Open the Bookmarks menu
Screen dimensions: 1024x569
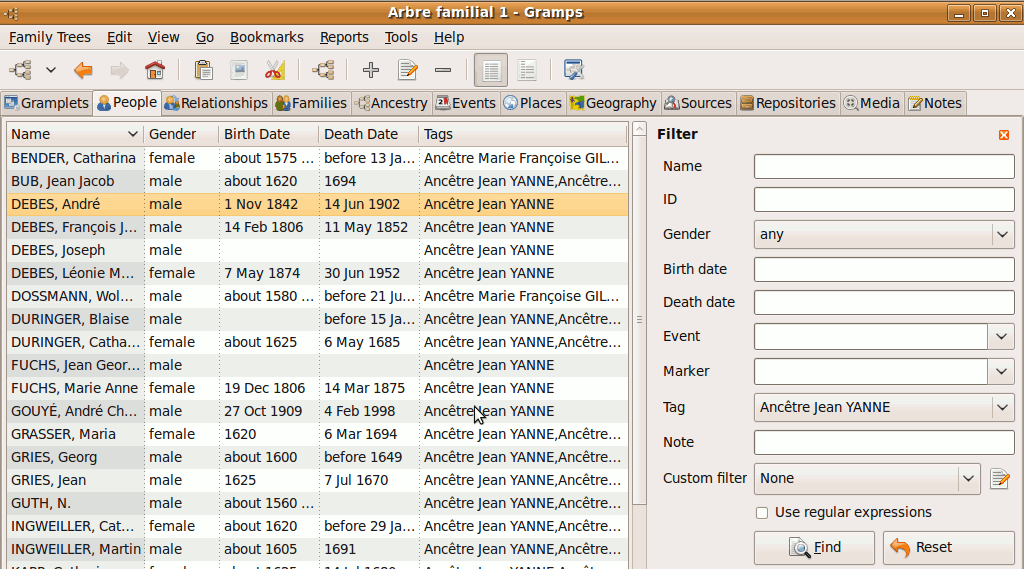click(x=266, y=37)
